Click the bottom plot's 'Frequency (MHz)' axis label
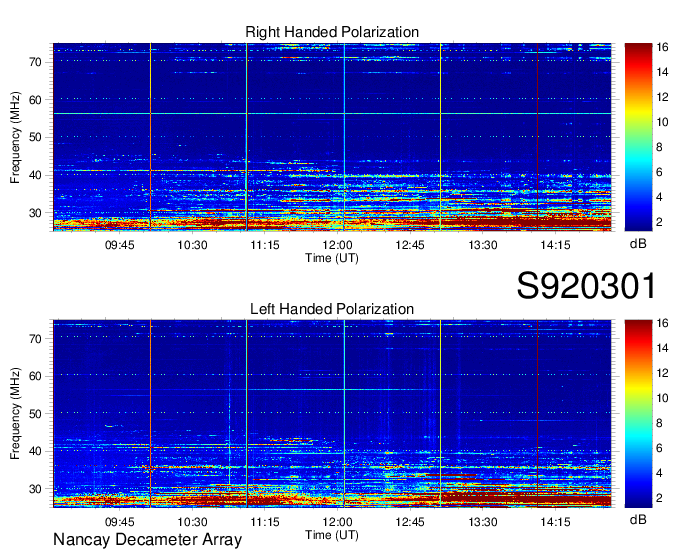Screen dimensions: 680x552 point(15,414)
